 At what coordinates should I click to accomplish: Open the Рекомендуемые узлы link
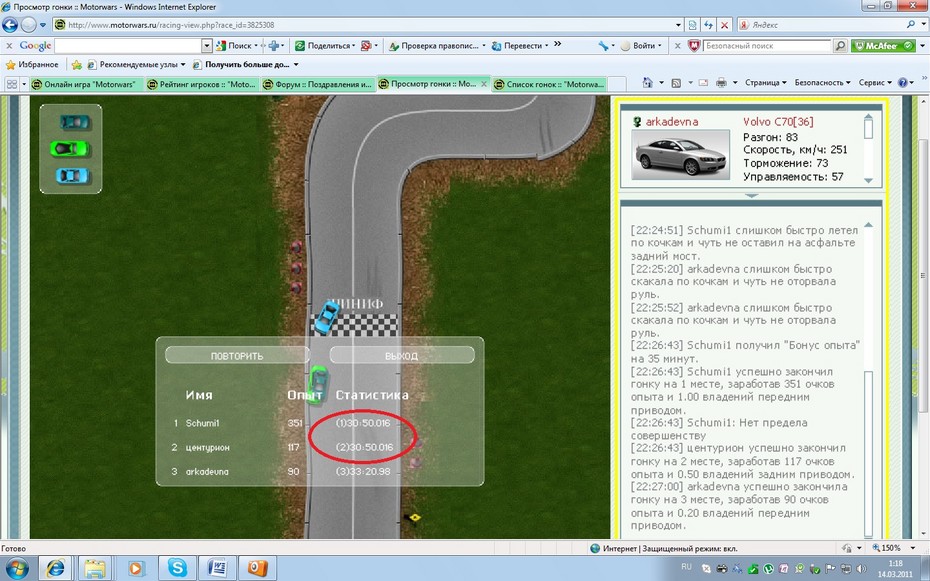136,65
